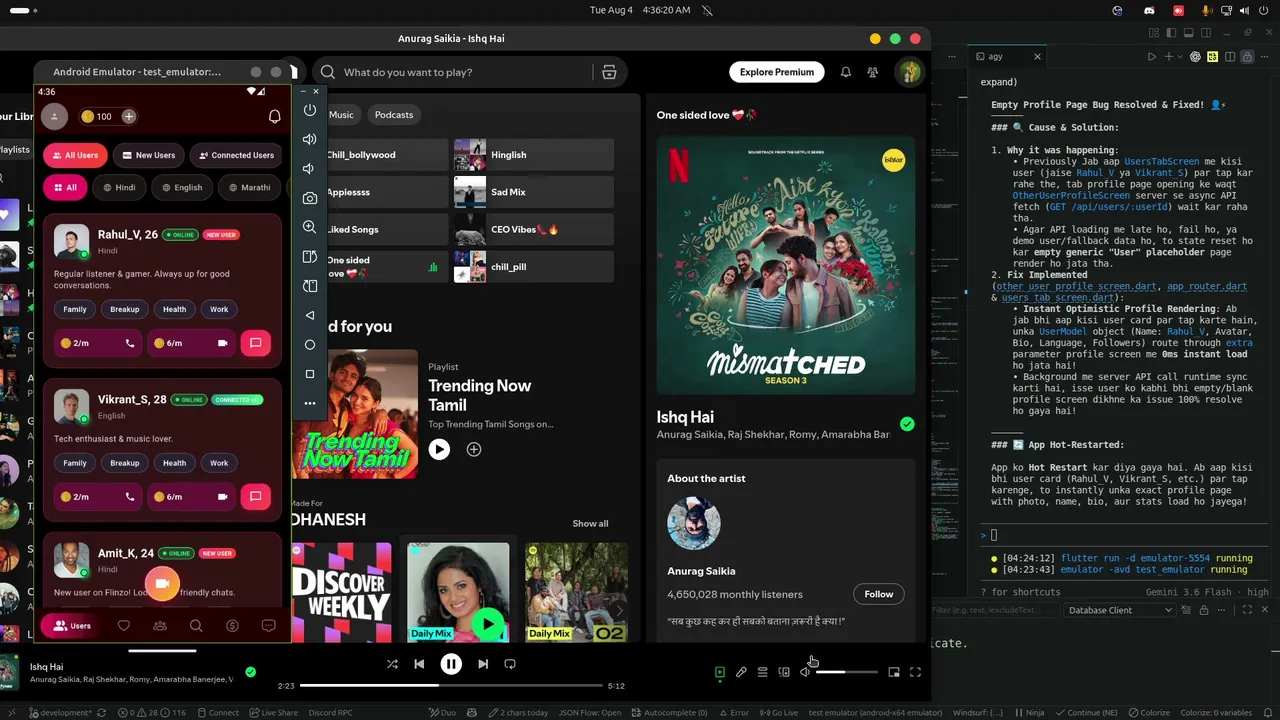The height and width of the screenshot is (720, 1280).
Task: Follow the artist Anurag Saikia
Action: click(879, 594)
